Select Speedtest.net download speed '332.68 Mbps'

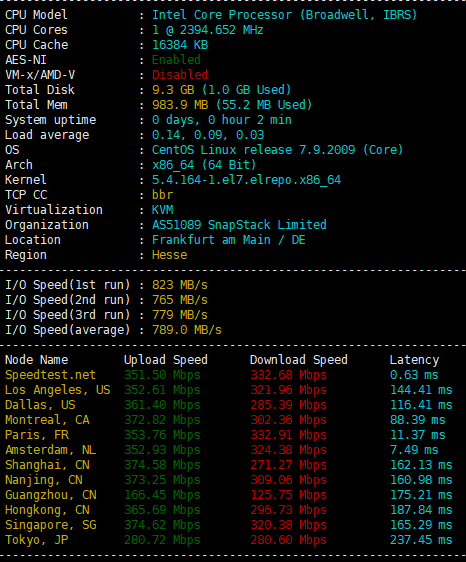pos(288,375)
